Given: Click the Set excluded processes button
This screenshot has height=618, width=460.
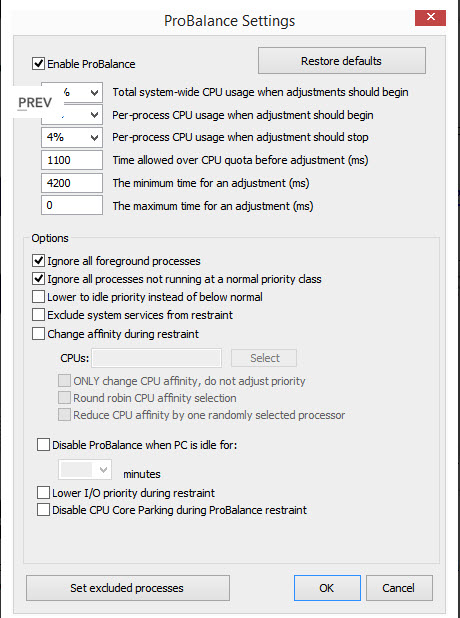Looking at the screenshot, I should point(128,588).
